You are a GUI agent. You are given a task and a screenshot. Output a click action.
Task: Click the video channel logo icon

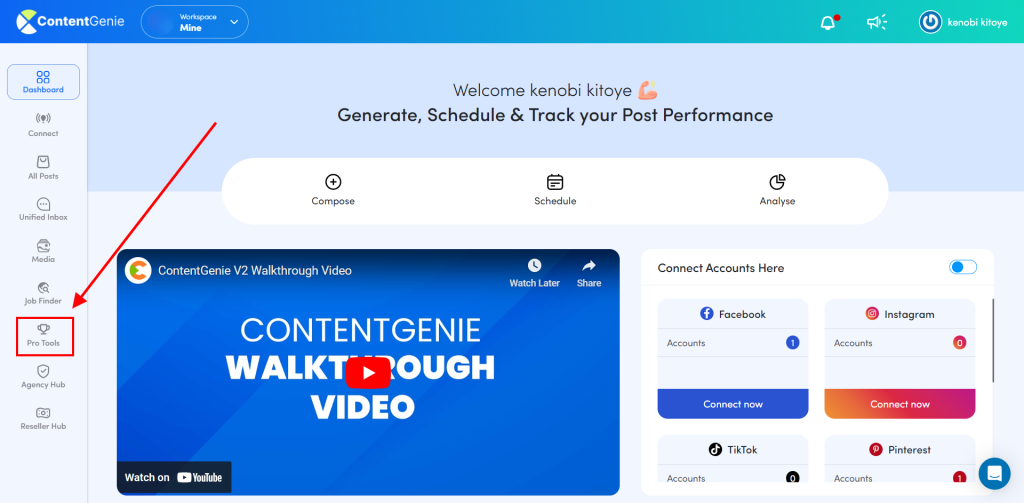coord(138,270)
